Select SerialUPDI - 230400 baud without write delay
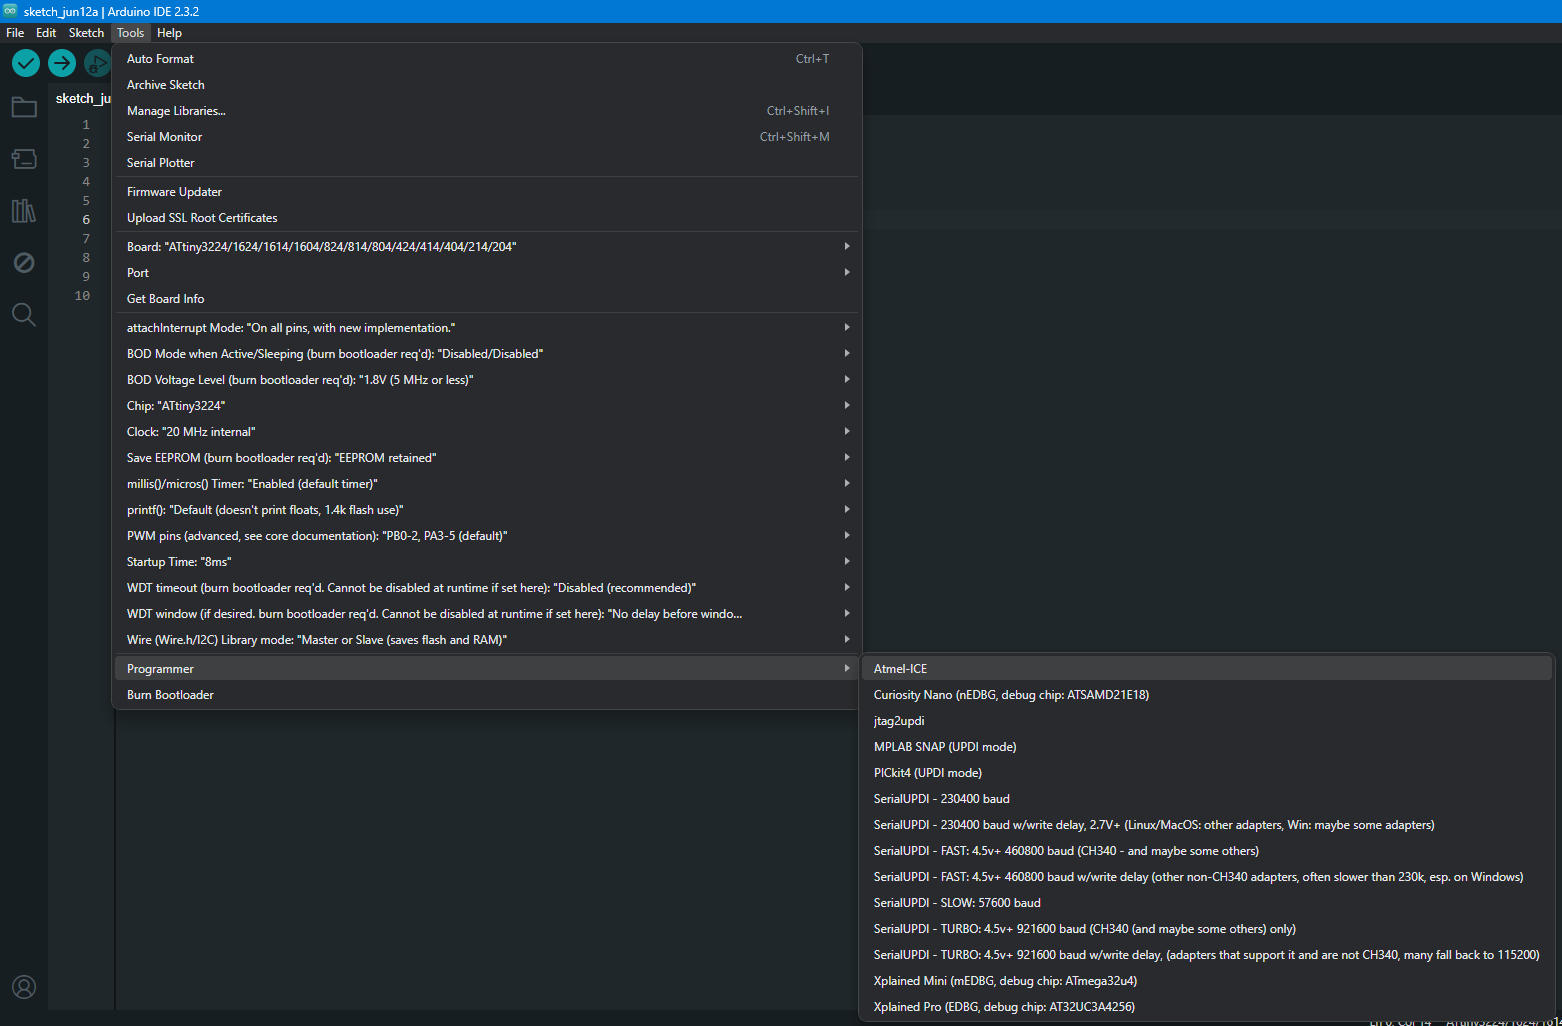 [x=1207, y=799]
